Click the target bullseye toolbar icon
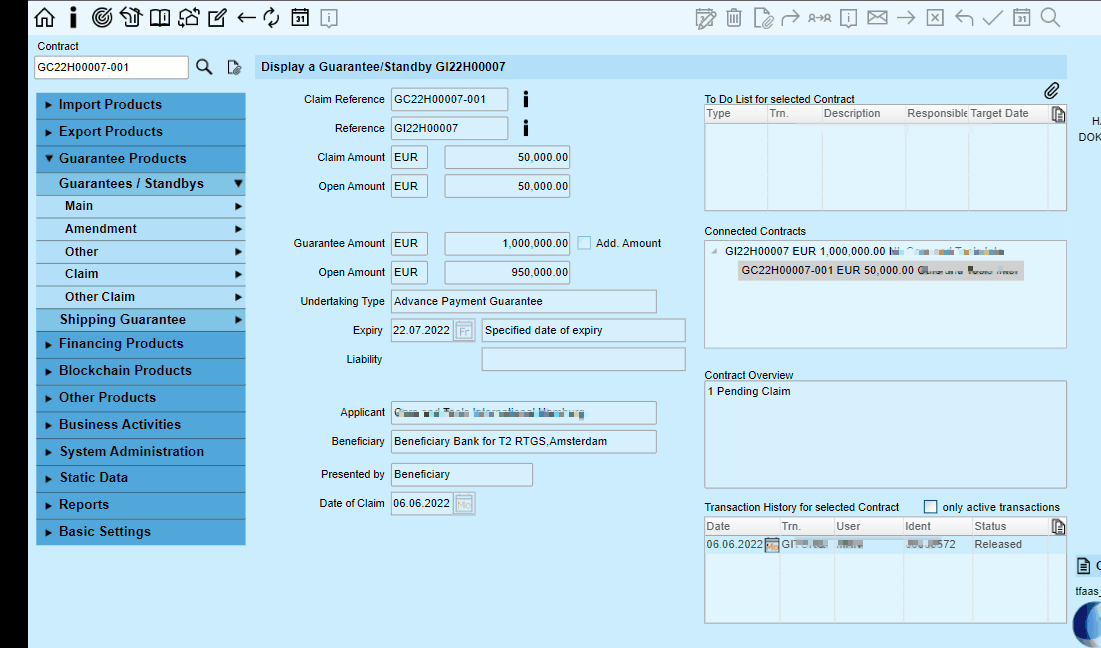The height and width of the screenshot is (648, 1101). click(x=103, y=18)
